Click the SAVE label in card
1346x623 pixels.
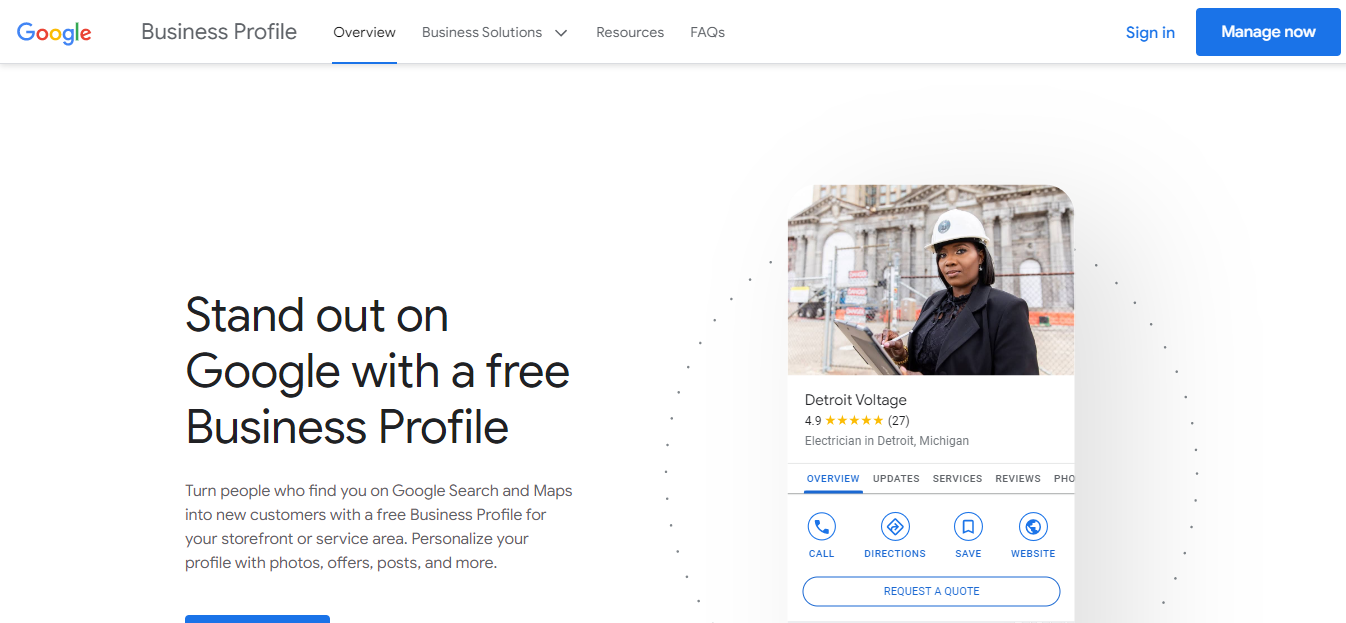pyautogui.click(x=968, y=554)
